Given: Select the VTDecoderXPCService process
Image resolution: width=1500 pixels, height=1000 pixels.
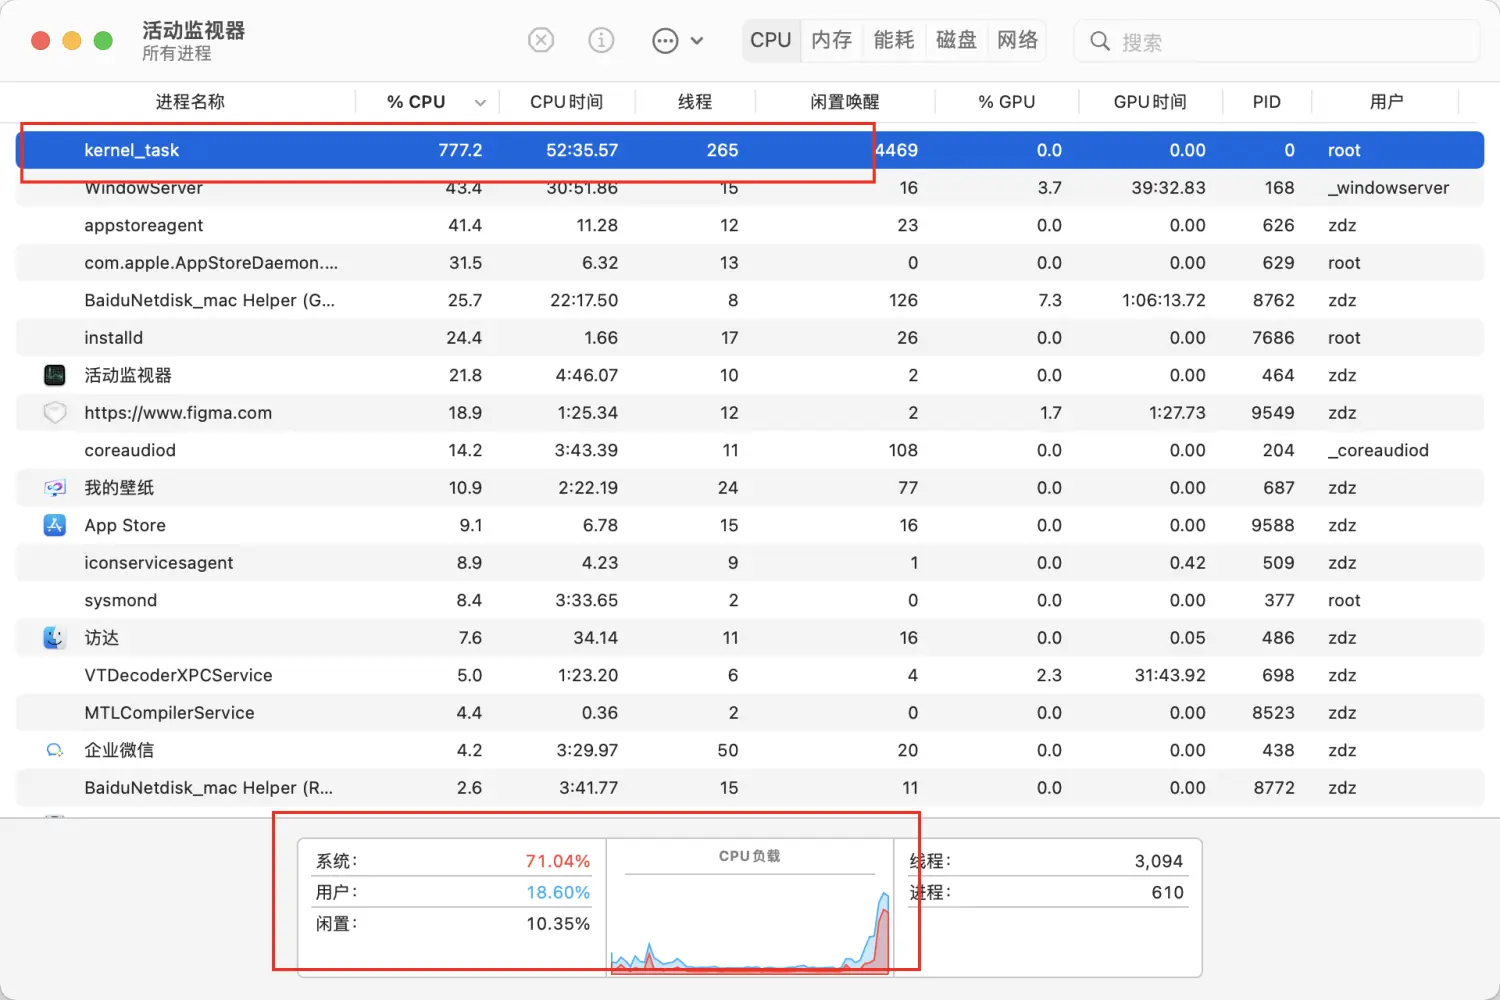Looking at the screenshot, I should (x=178, y=675).
